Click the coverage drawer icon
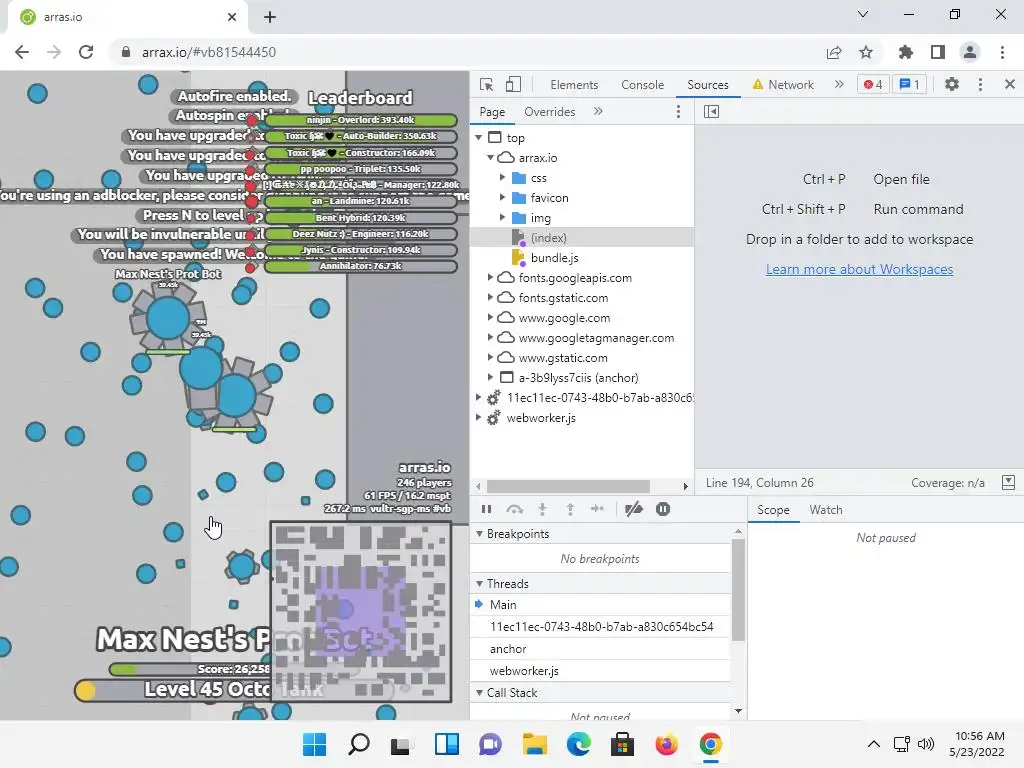Screen dimensions: 1024x768 [x=1008, y=483]
